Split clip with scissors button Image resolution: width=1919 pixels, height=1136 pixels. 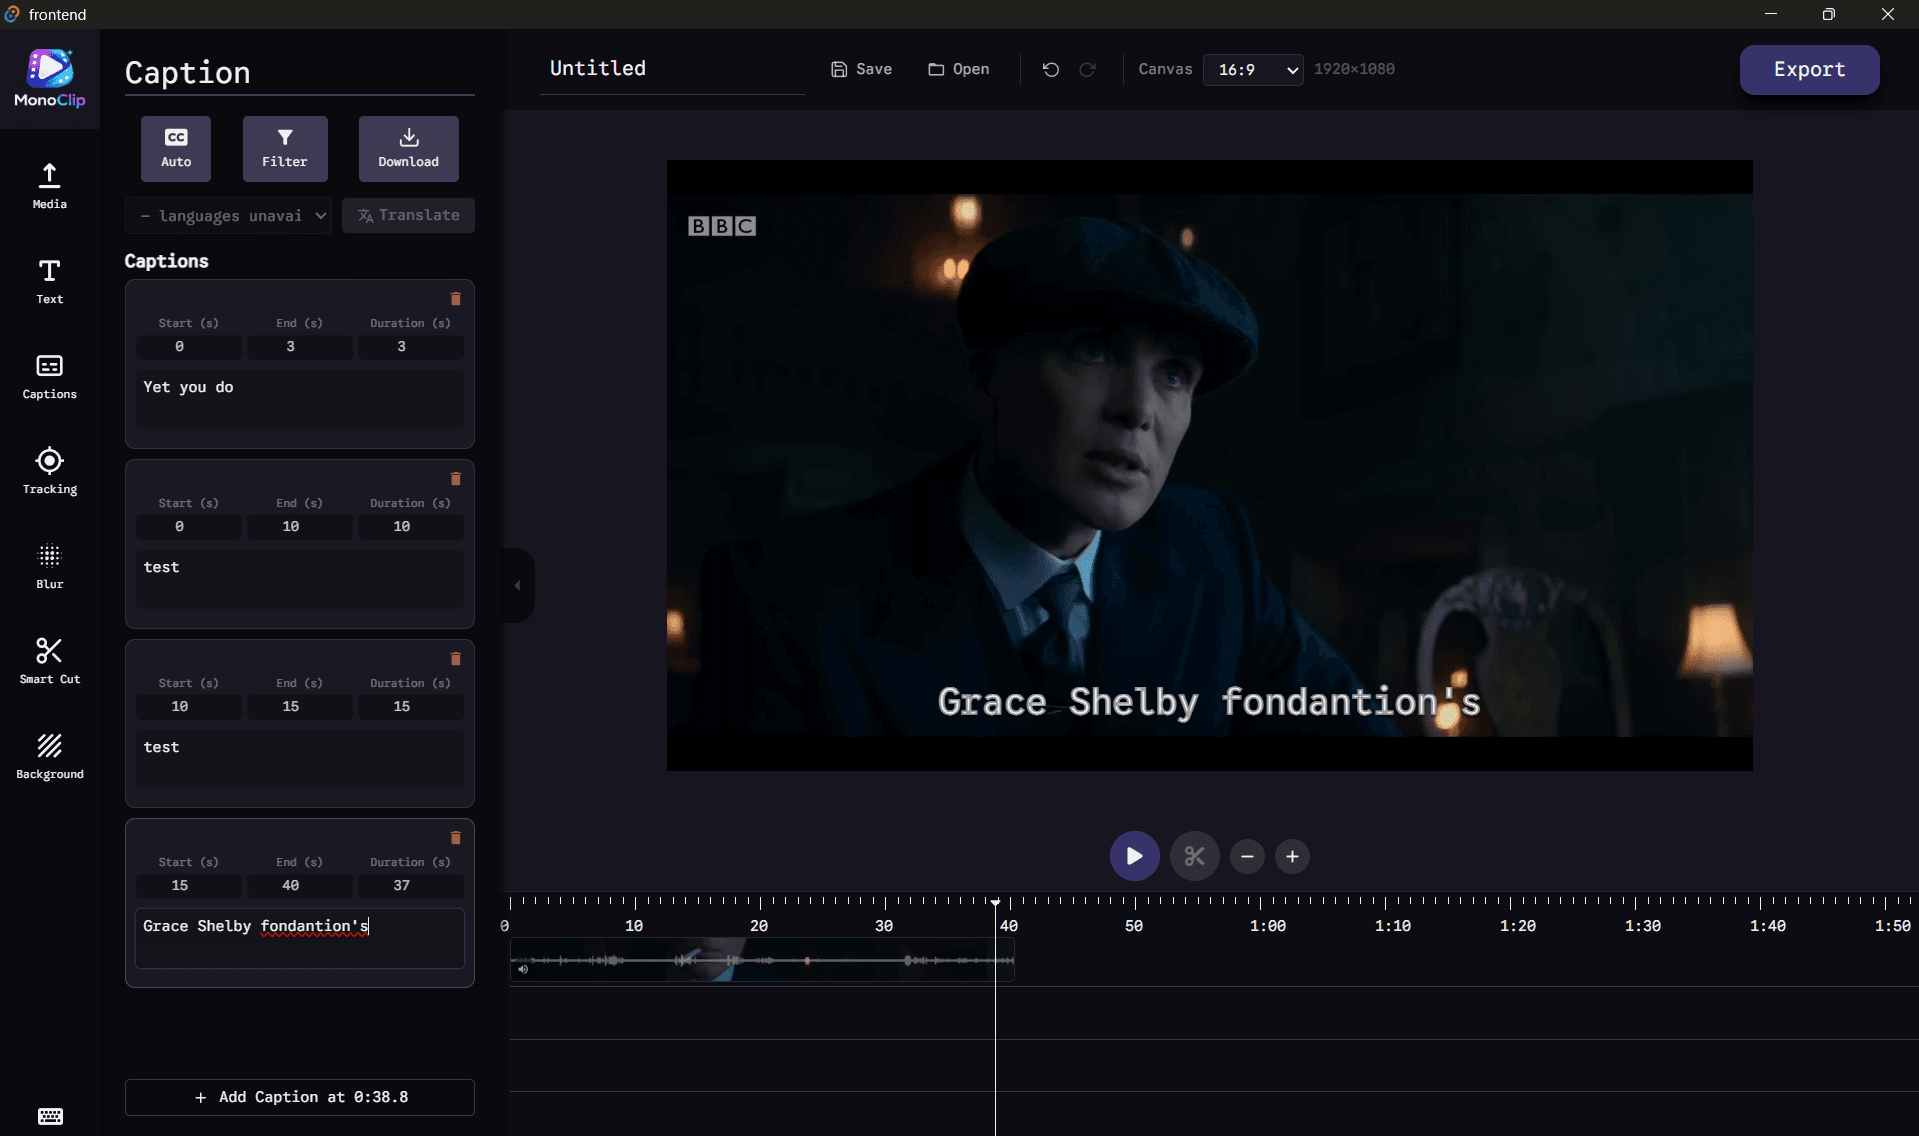pos(1194,856)
